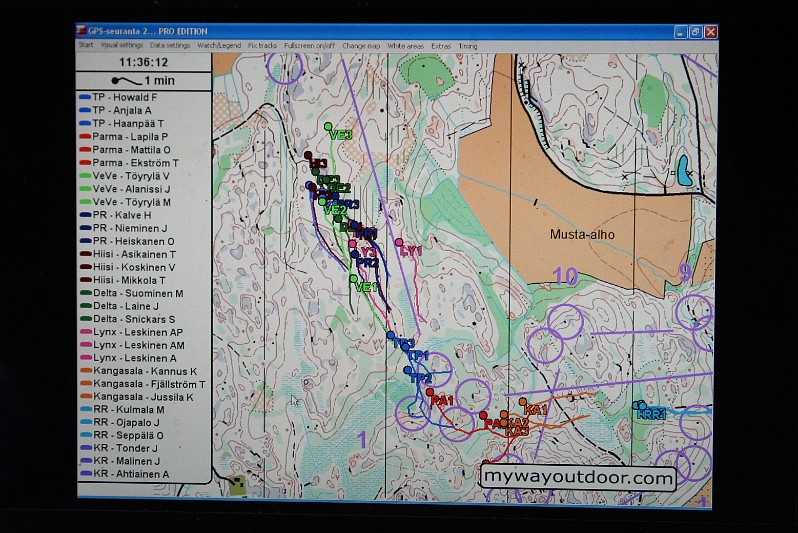Open the Change map menu
Viewport: 798px width, 533px height.
click(361, 46)
